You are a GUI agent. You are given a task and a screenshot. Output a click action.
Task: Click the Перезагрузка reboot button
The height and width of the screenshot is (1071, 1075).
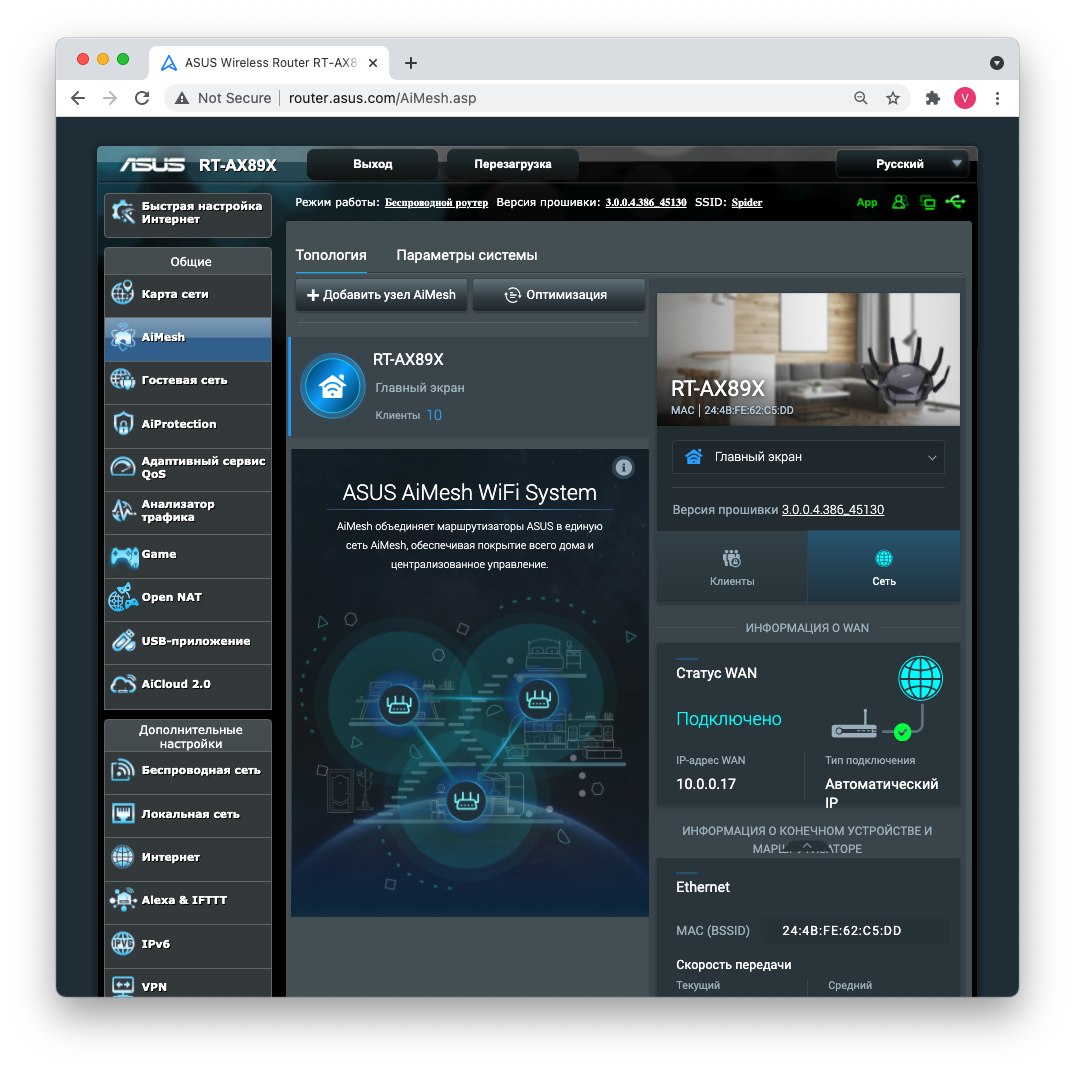click(512, 164)
